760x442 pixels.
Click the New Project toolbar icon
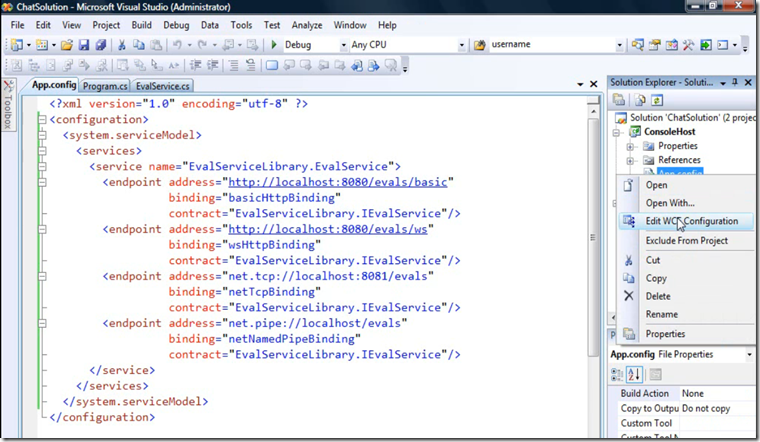pos(16,45)
